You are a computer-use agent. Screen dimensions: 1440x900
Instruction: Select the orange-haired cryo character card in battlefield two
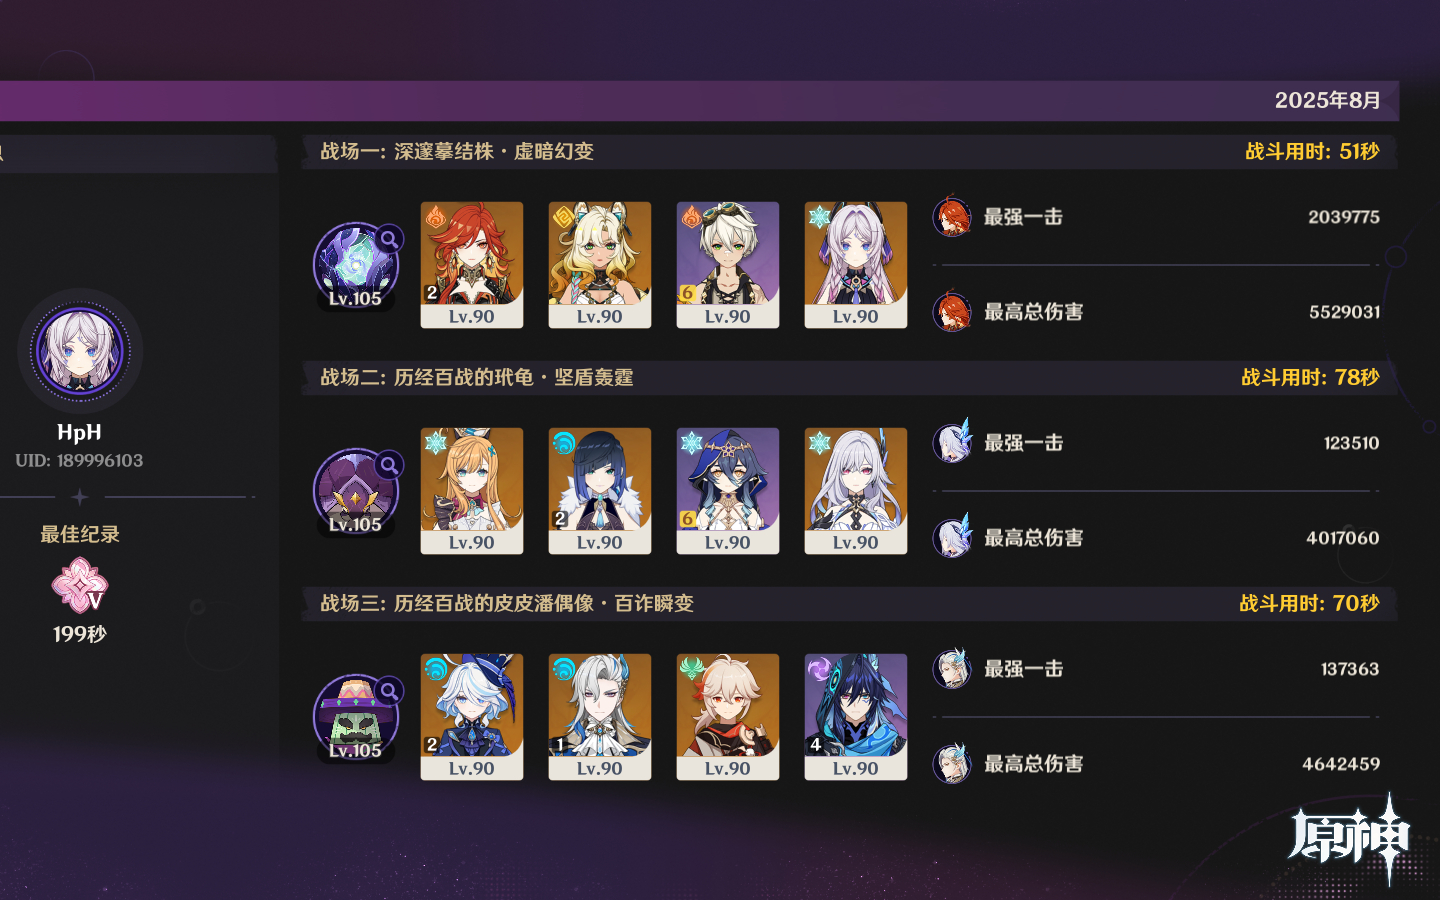point(472,491)
